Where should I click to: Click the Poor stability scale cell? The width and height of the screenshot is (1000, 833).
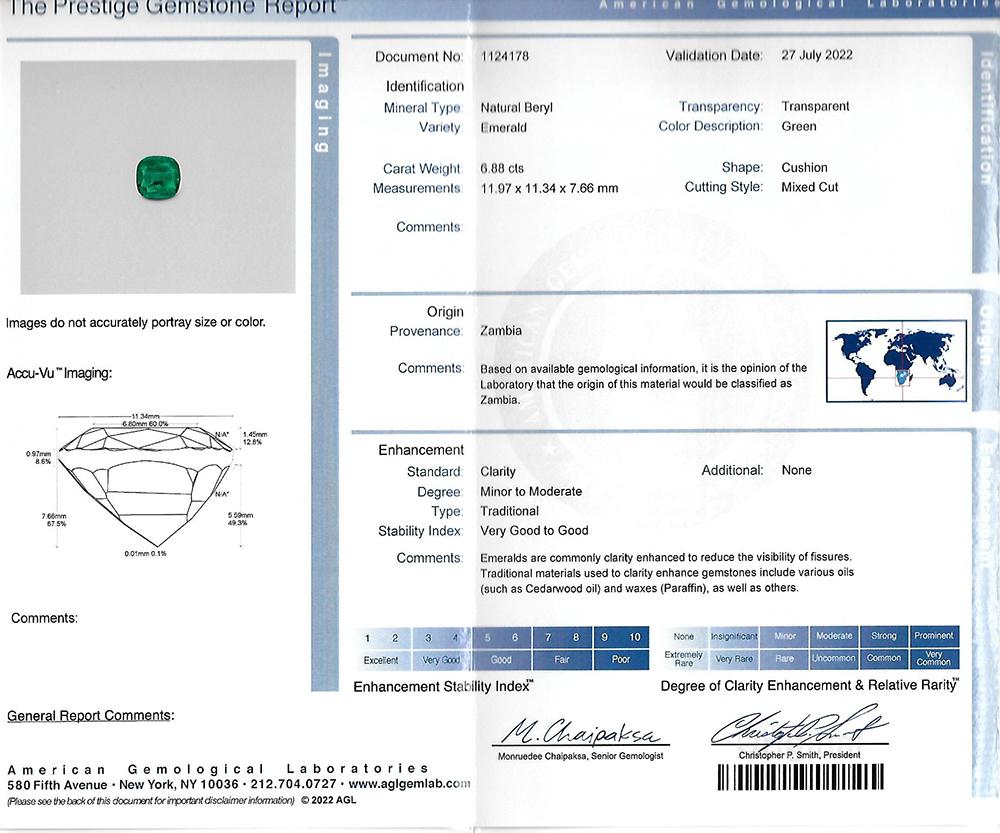tap(621, 660)
